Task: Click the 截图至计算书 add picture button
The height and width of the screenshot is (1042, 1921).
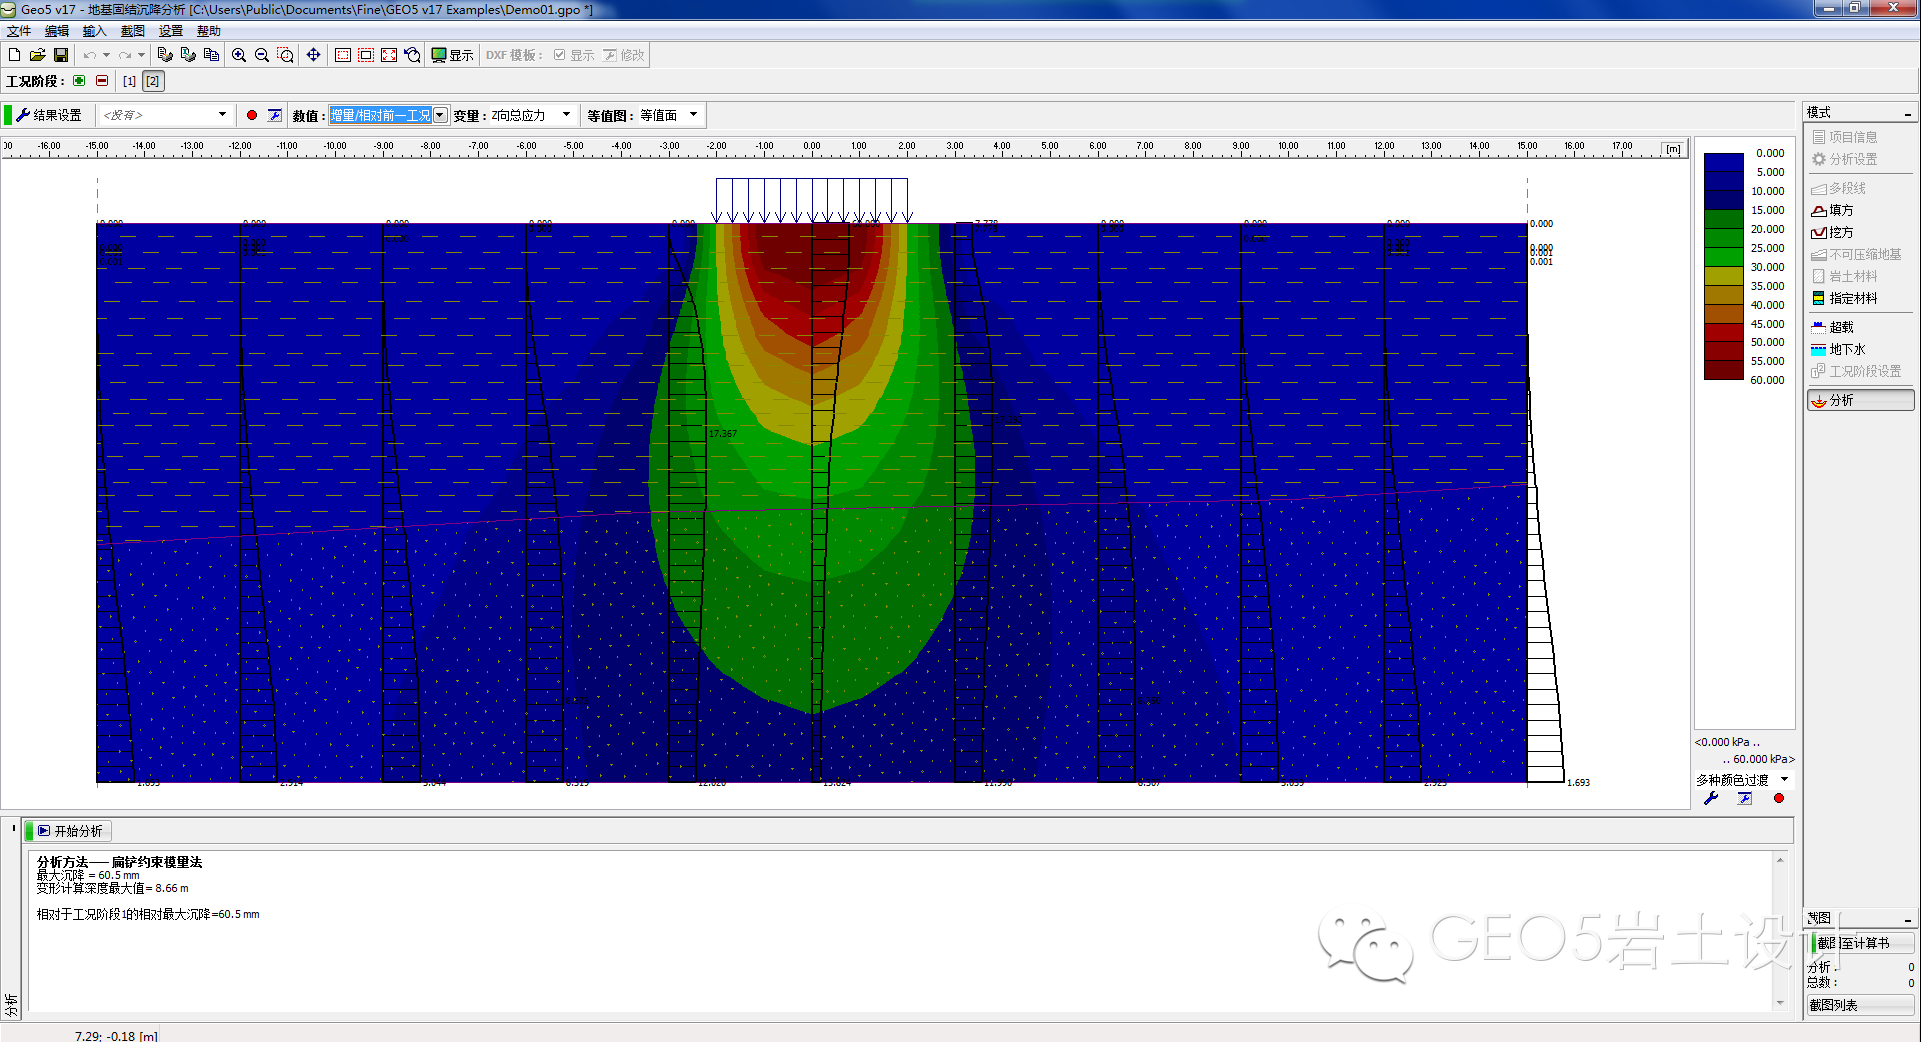Action: pyautogui.click(x=1863, y=943)
